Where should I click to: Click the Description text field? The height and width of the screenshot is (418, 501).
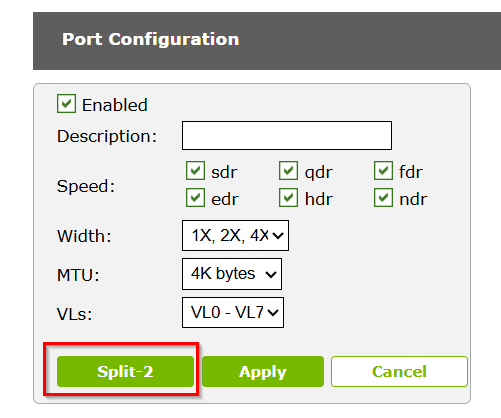coord(287,136)
